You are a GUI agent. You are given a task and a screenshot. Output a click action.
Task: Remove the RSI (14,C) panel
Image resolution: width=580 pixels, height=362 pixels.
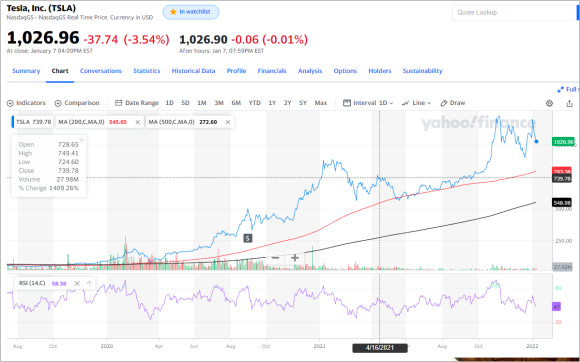tap(77, 284)
